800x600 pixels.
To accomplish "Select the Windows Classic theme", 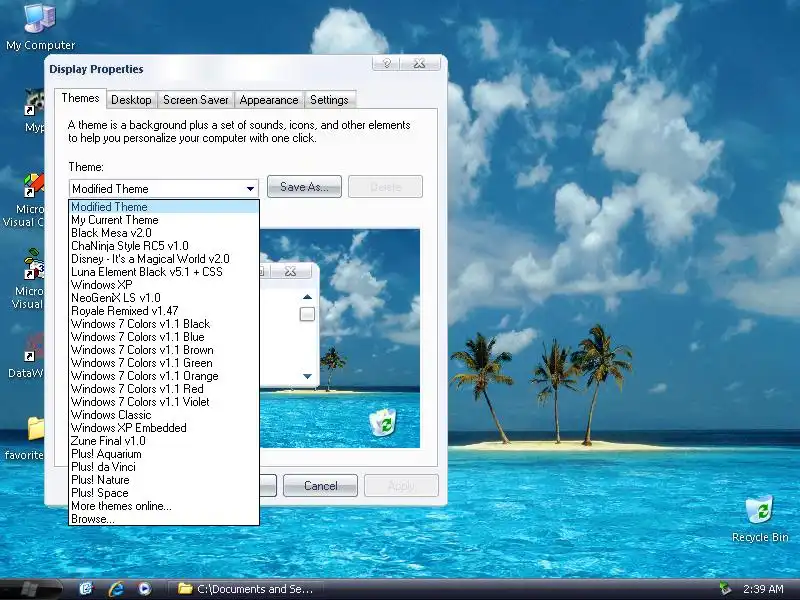I will (x=164, y=415).
